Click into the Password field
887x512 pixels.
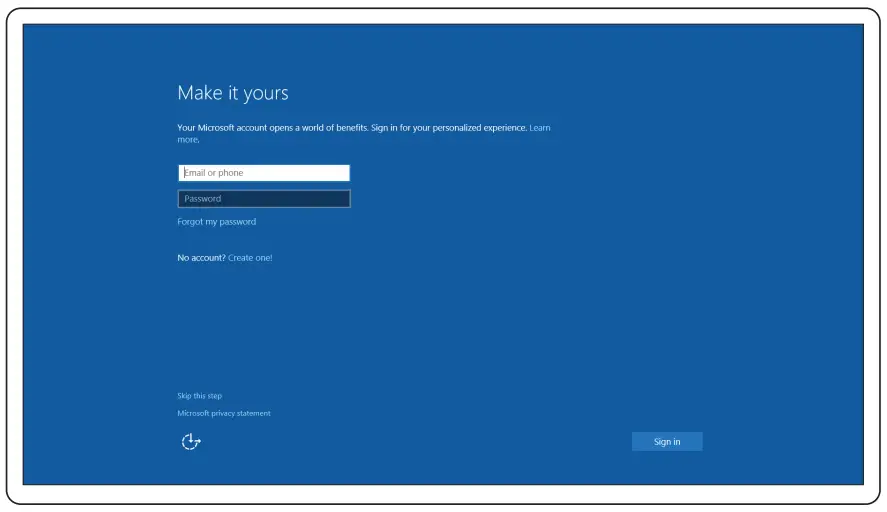tap(264, 199)
